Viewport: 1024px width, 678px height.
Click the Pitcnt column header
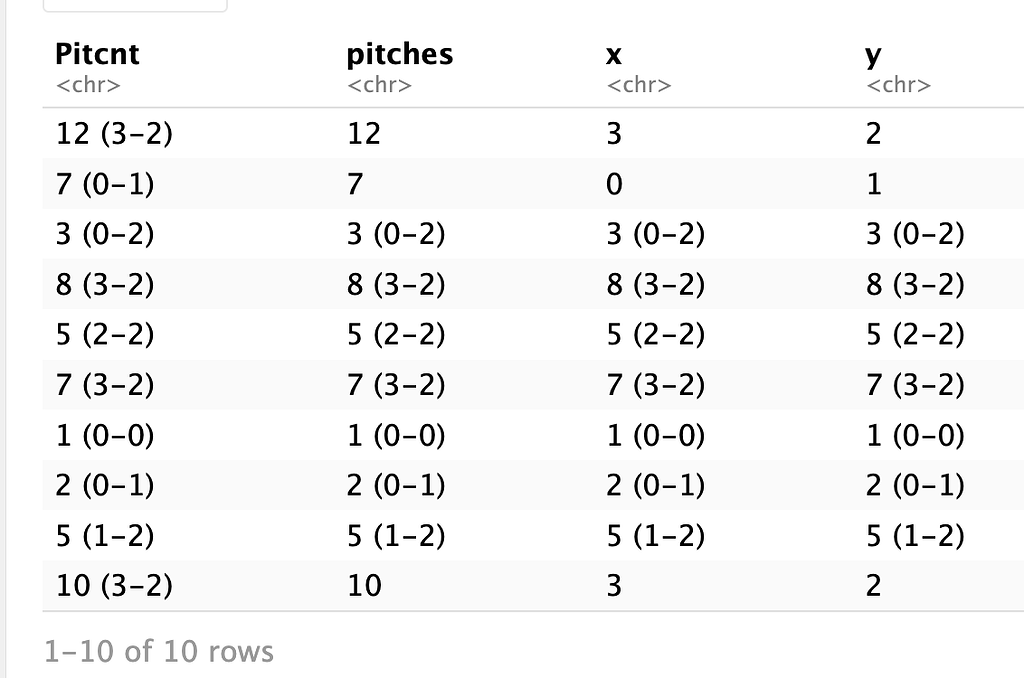[97, 54]
